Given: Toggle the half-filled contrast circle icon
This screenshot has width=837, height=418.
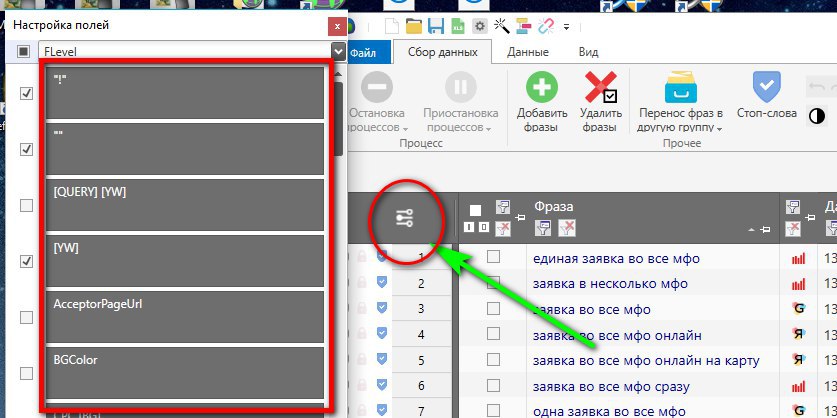Looking at the screenshot, I should [817, 116].
